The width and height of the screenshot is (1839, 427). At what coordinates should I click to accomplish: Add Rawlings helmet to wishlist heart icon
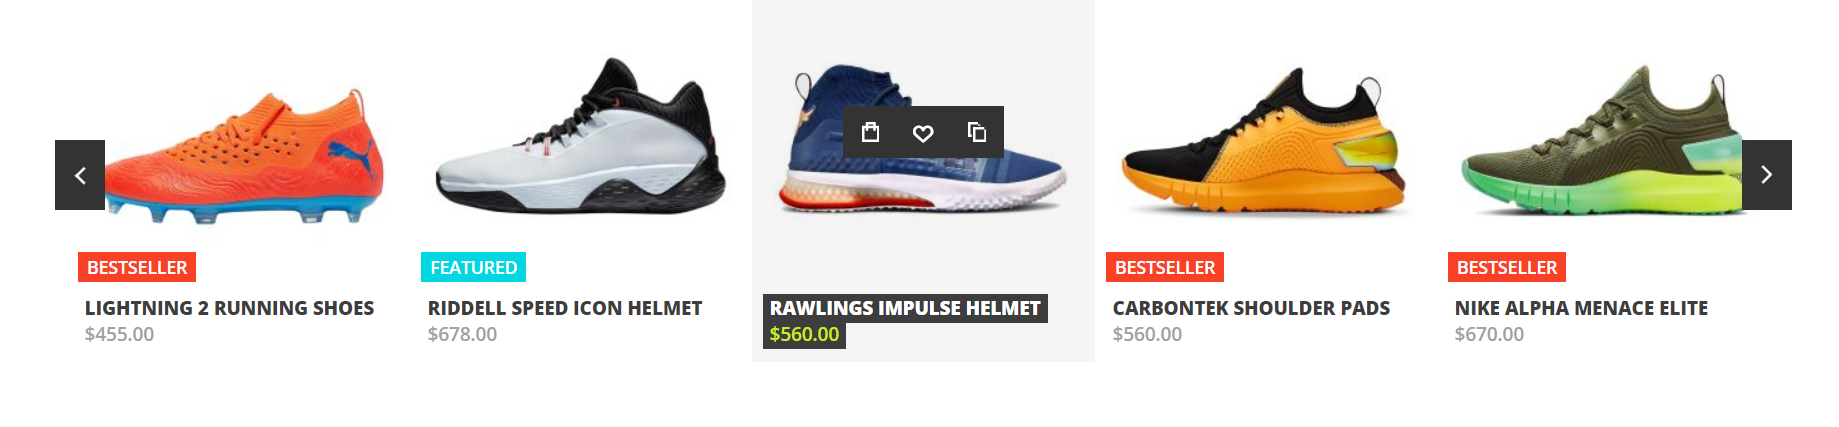[923, 132]
